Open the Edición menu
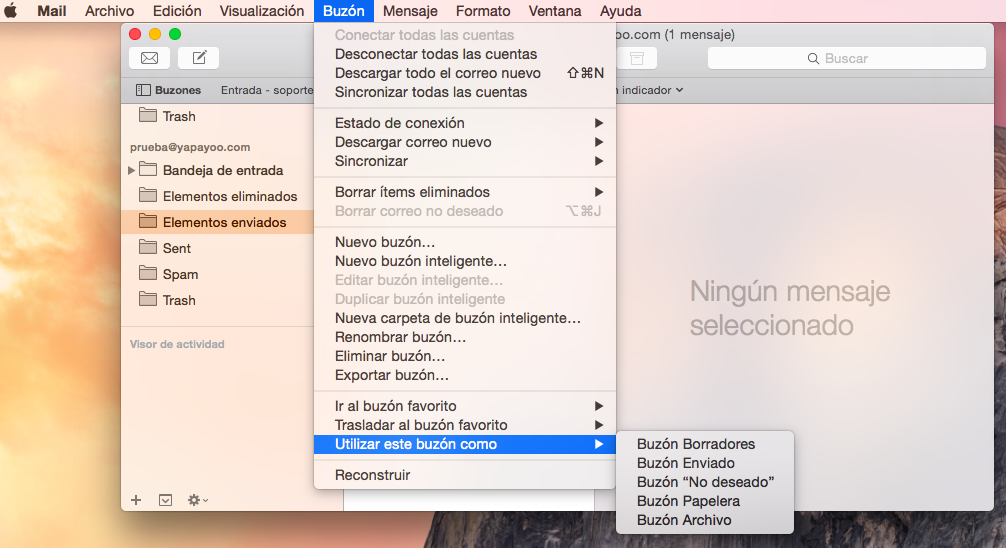The height and width of the screenshot is (548, 1006). click(177, 11)
